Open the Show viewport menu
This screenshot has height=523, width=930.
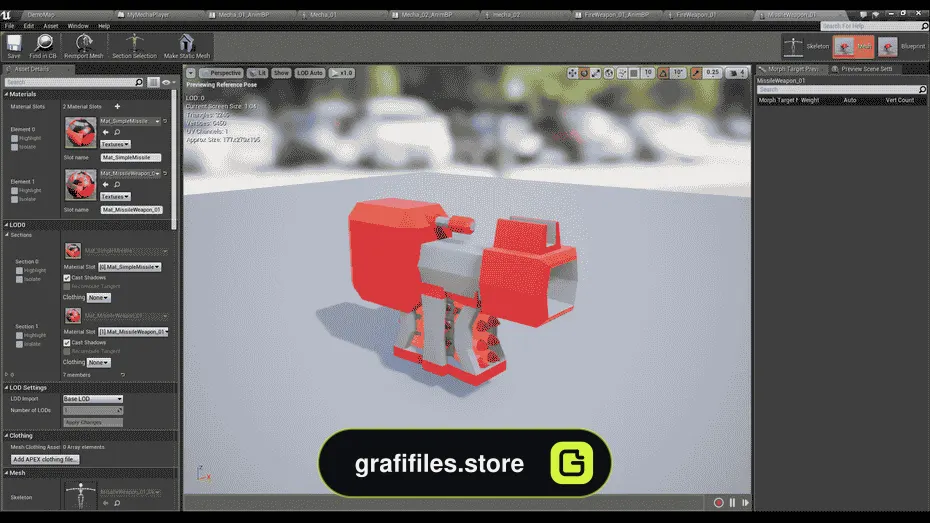281,73
